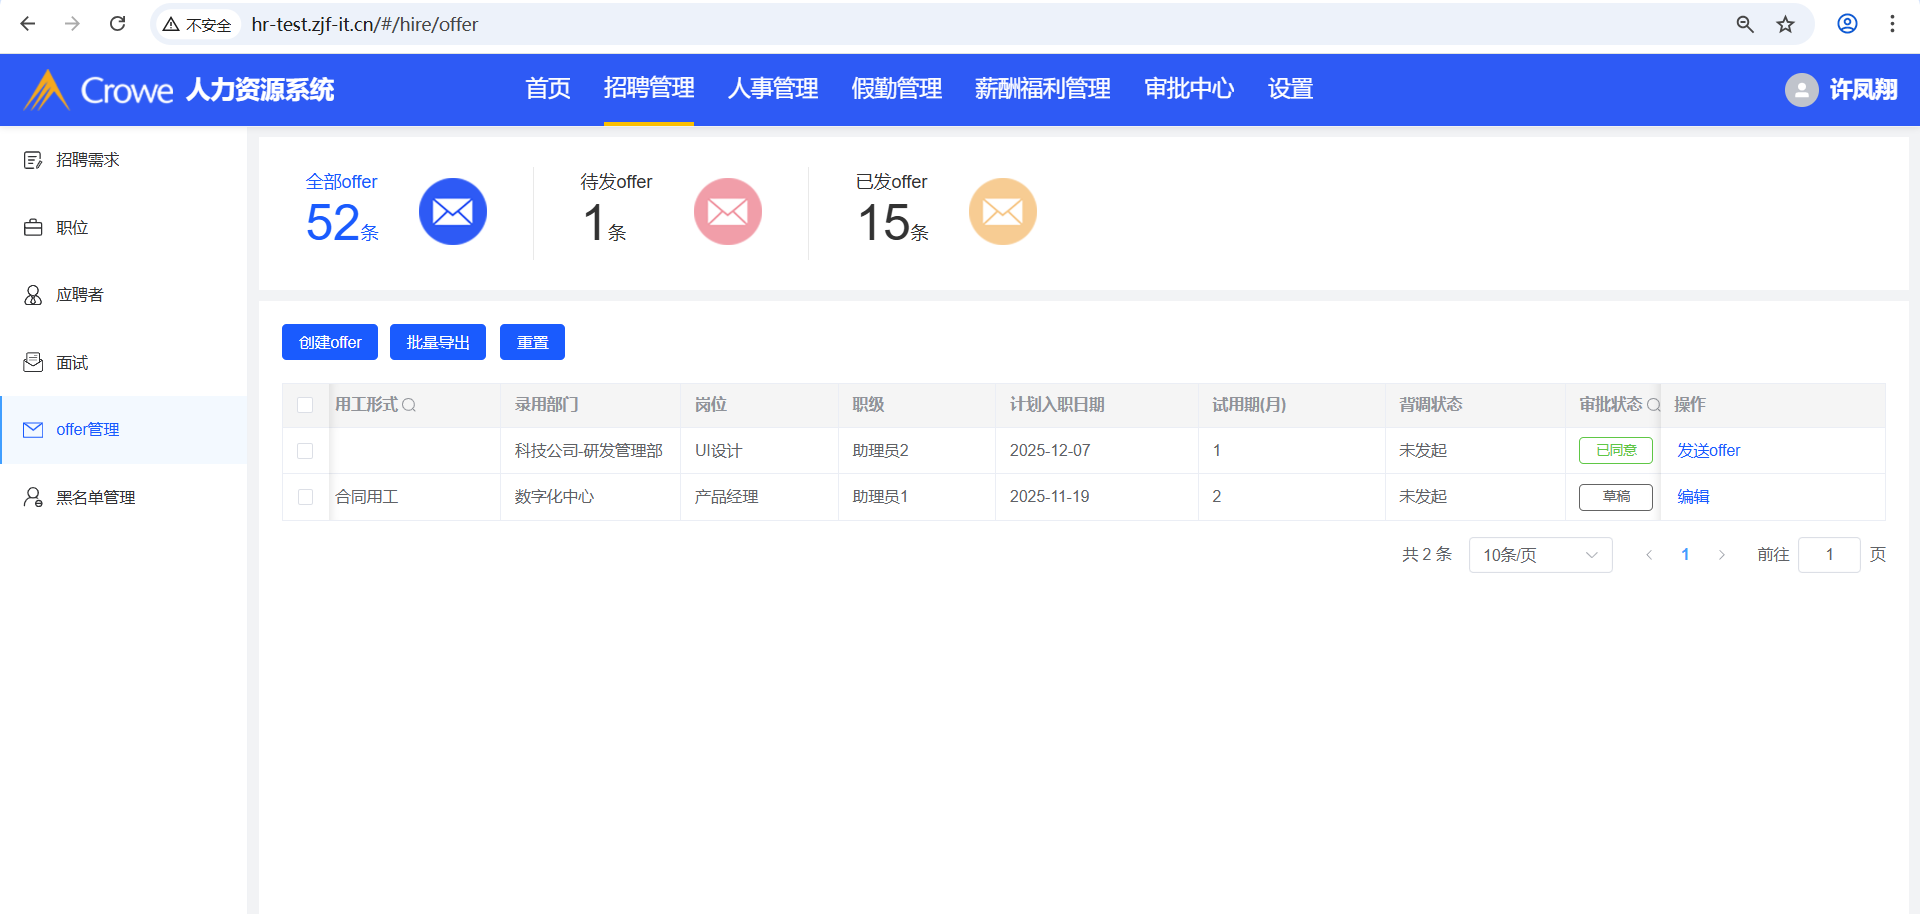Screen dimensions: 1920x914
Task: Click the user avatar icon next to 许凤翔
Action: coord(1801,90)
